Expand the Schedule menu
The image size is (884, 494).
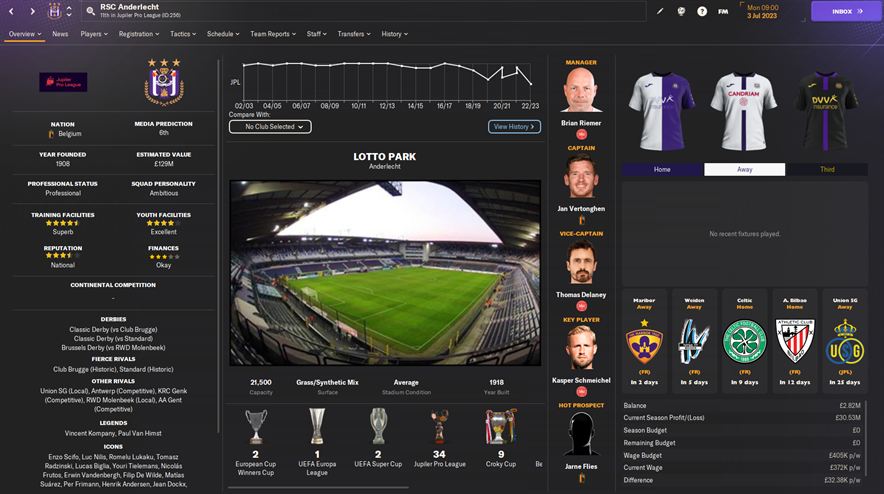(223, 34)
